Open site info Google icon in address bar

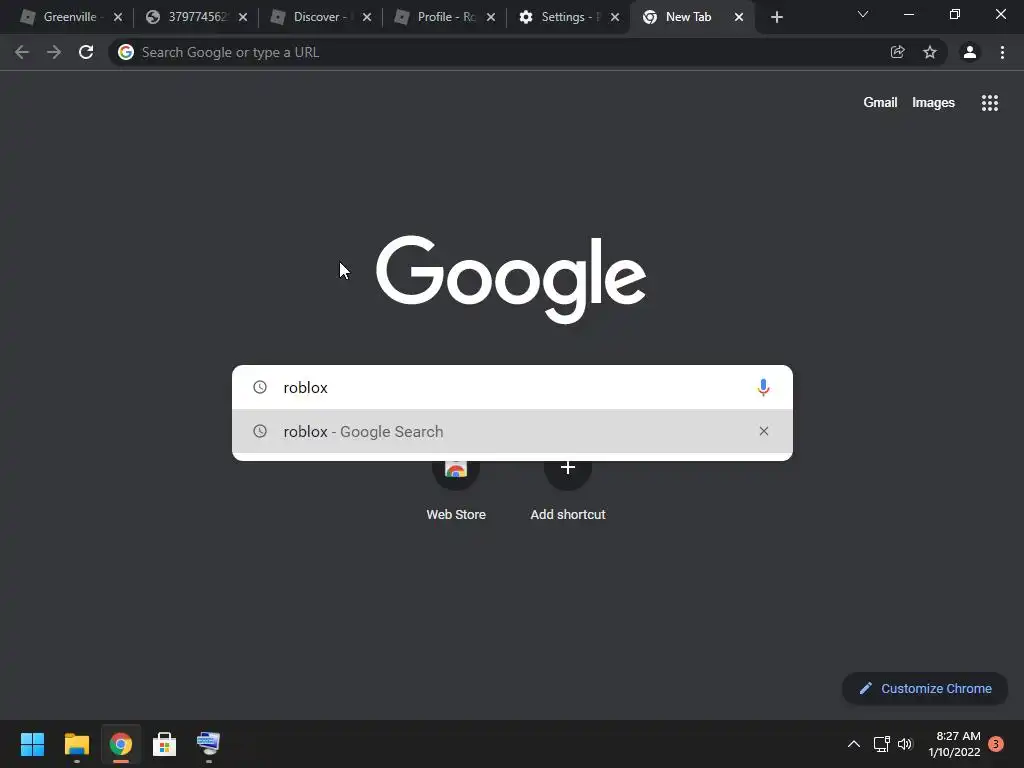pos(126,52)
